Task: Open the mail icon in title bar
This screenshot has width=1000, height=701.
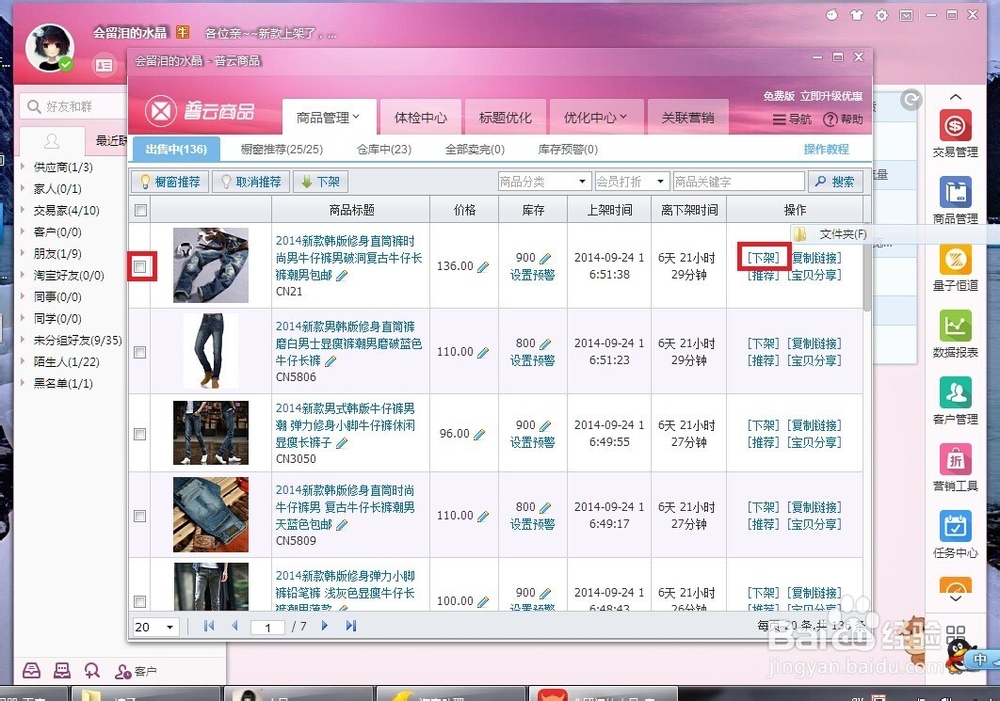Action: point(906,15)
